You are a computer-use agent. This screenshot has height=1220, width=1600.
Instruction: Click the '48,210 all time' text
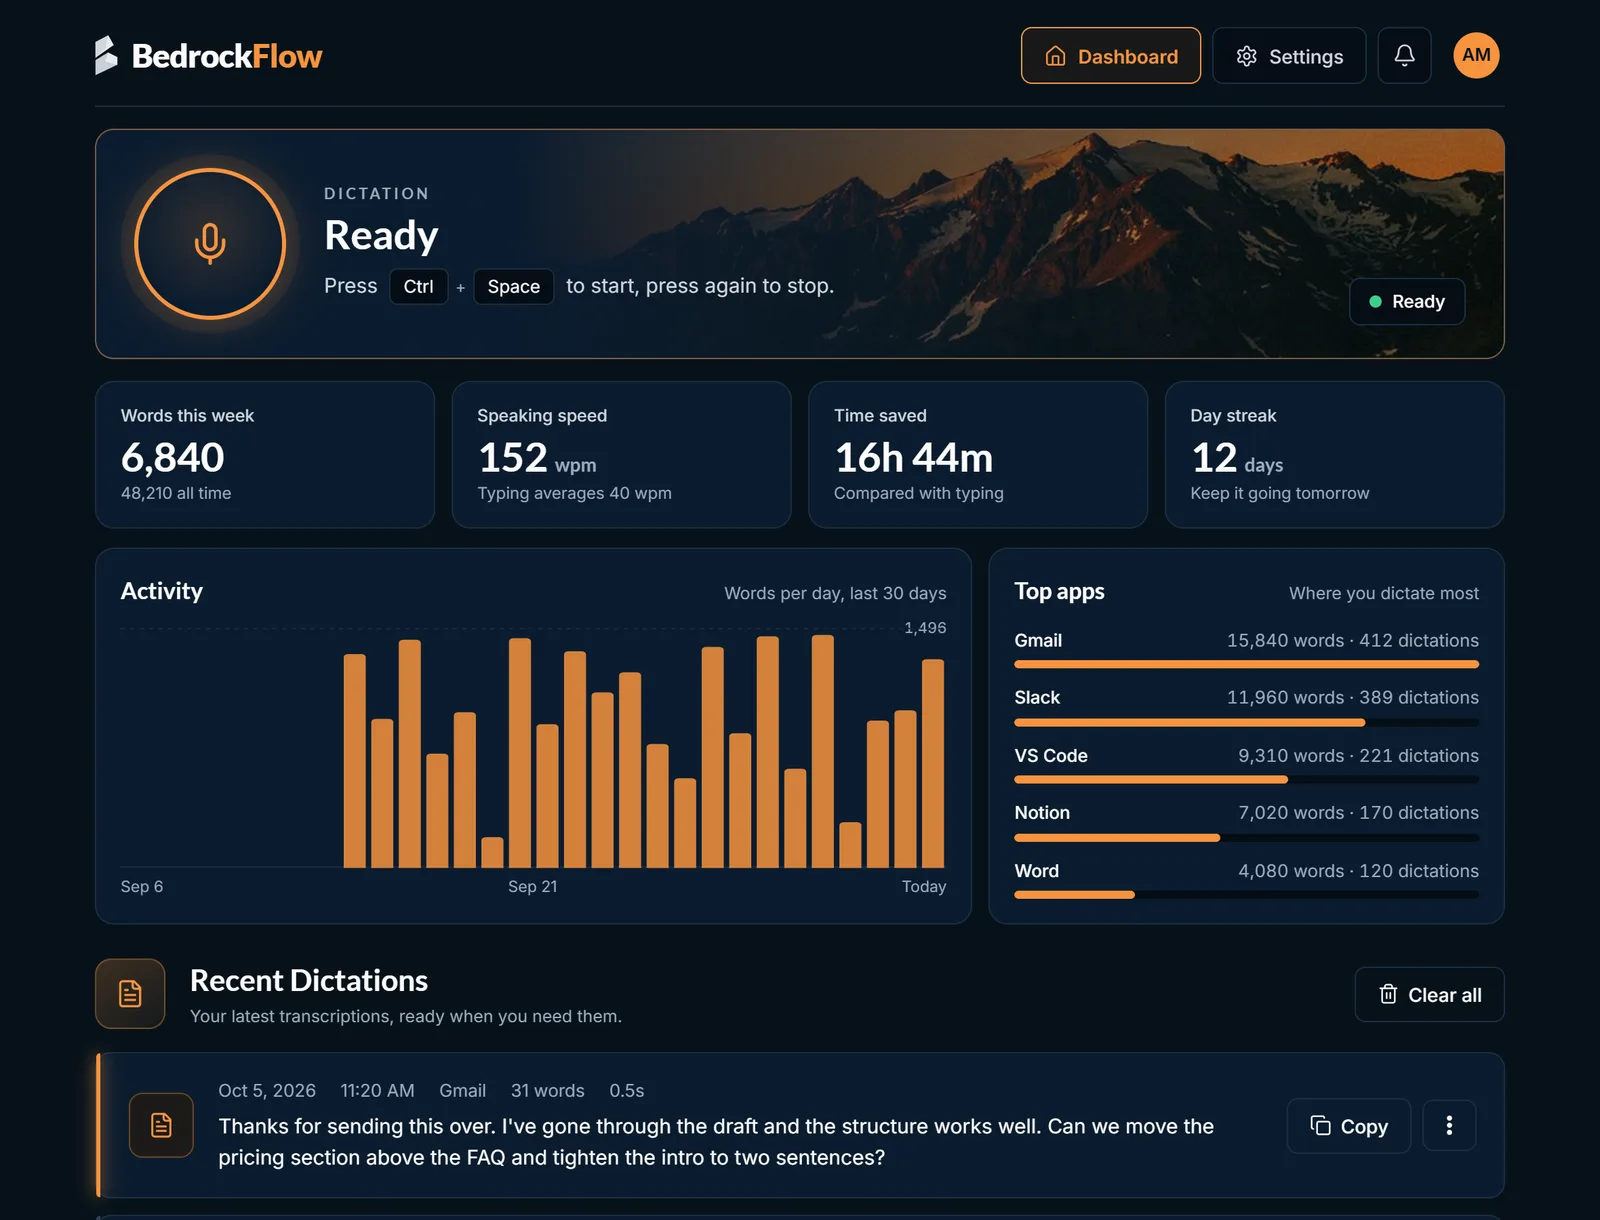[176, 493]
